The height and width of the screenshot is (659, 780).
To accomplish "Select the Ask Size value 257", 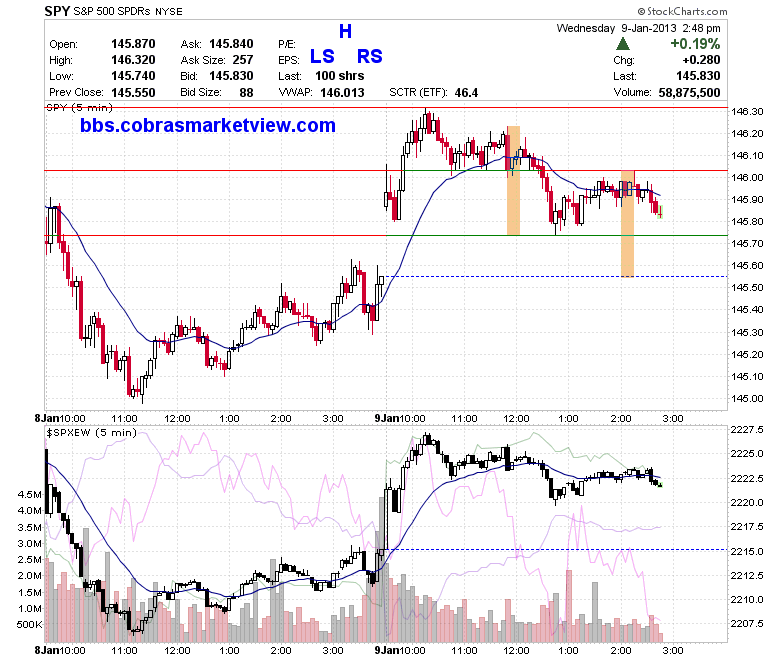I will pos(243,60).
